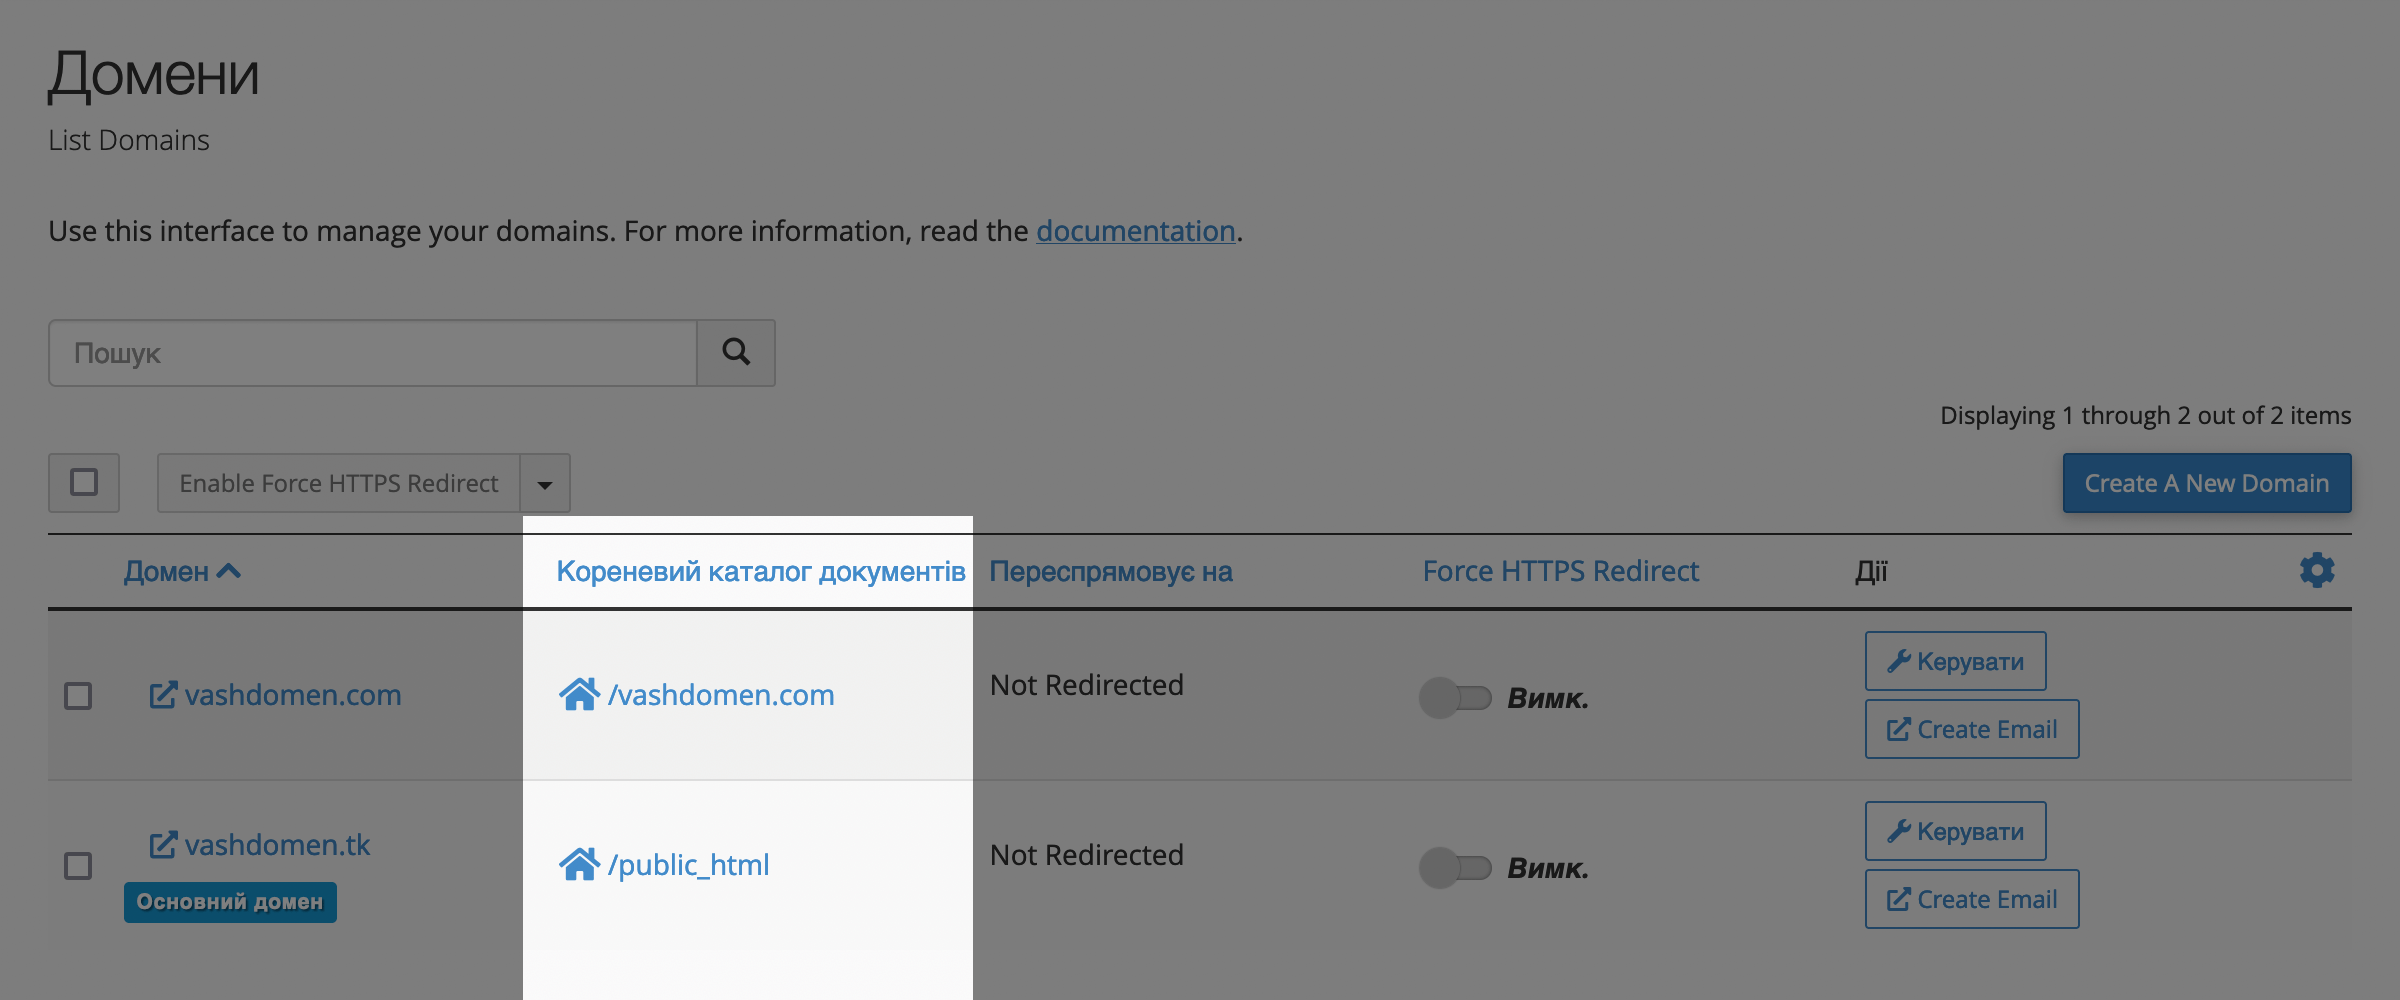Open the vashdomen.tk domain link
2400x1000 pixels.
pos(277,845)
